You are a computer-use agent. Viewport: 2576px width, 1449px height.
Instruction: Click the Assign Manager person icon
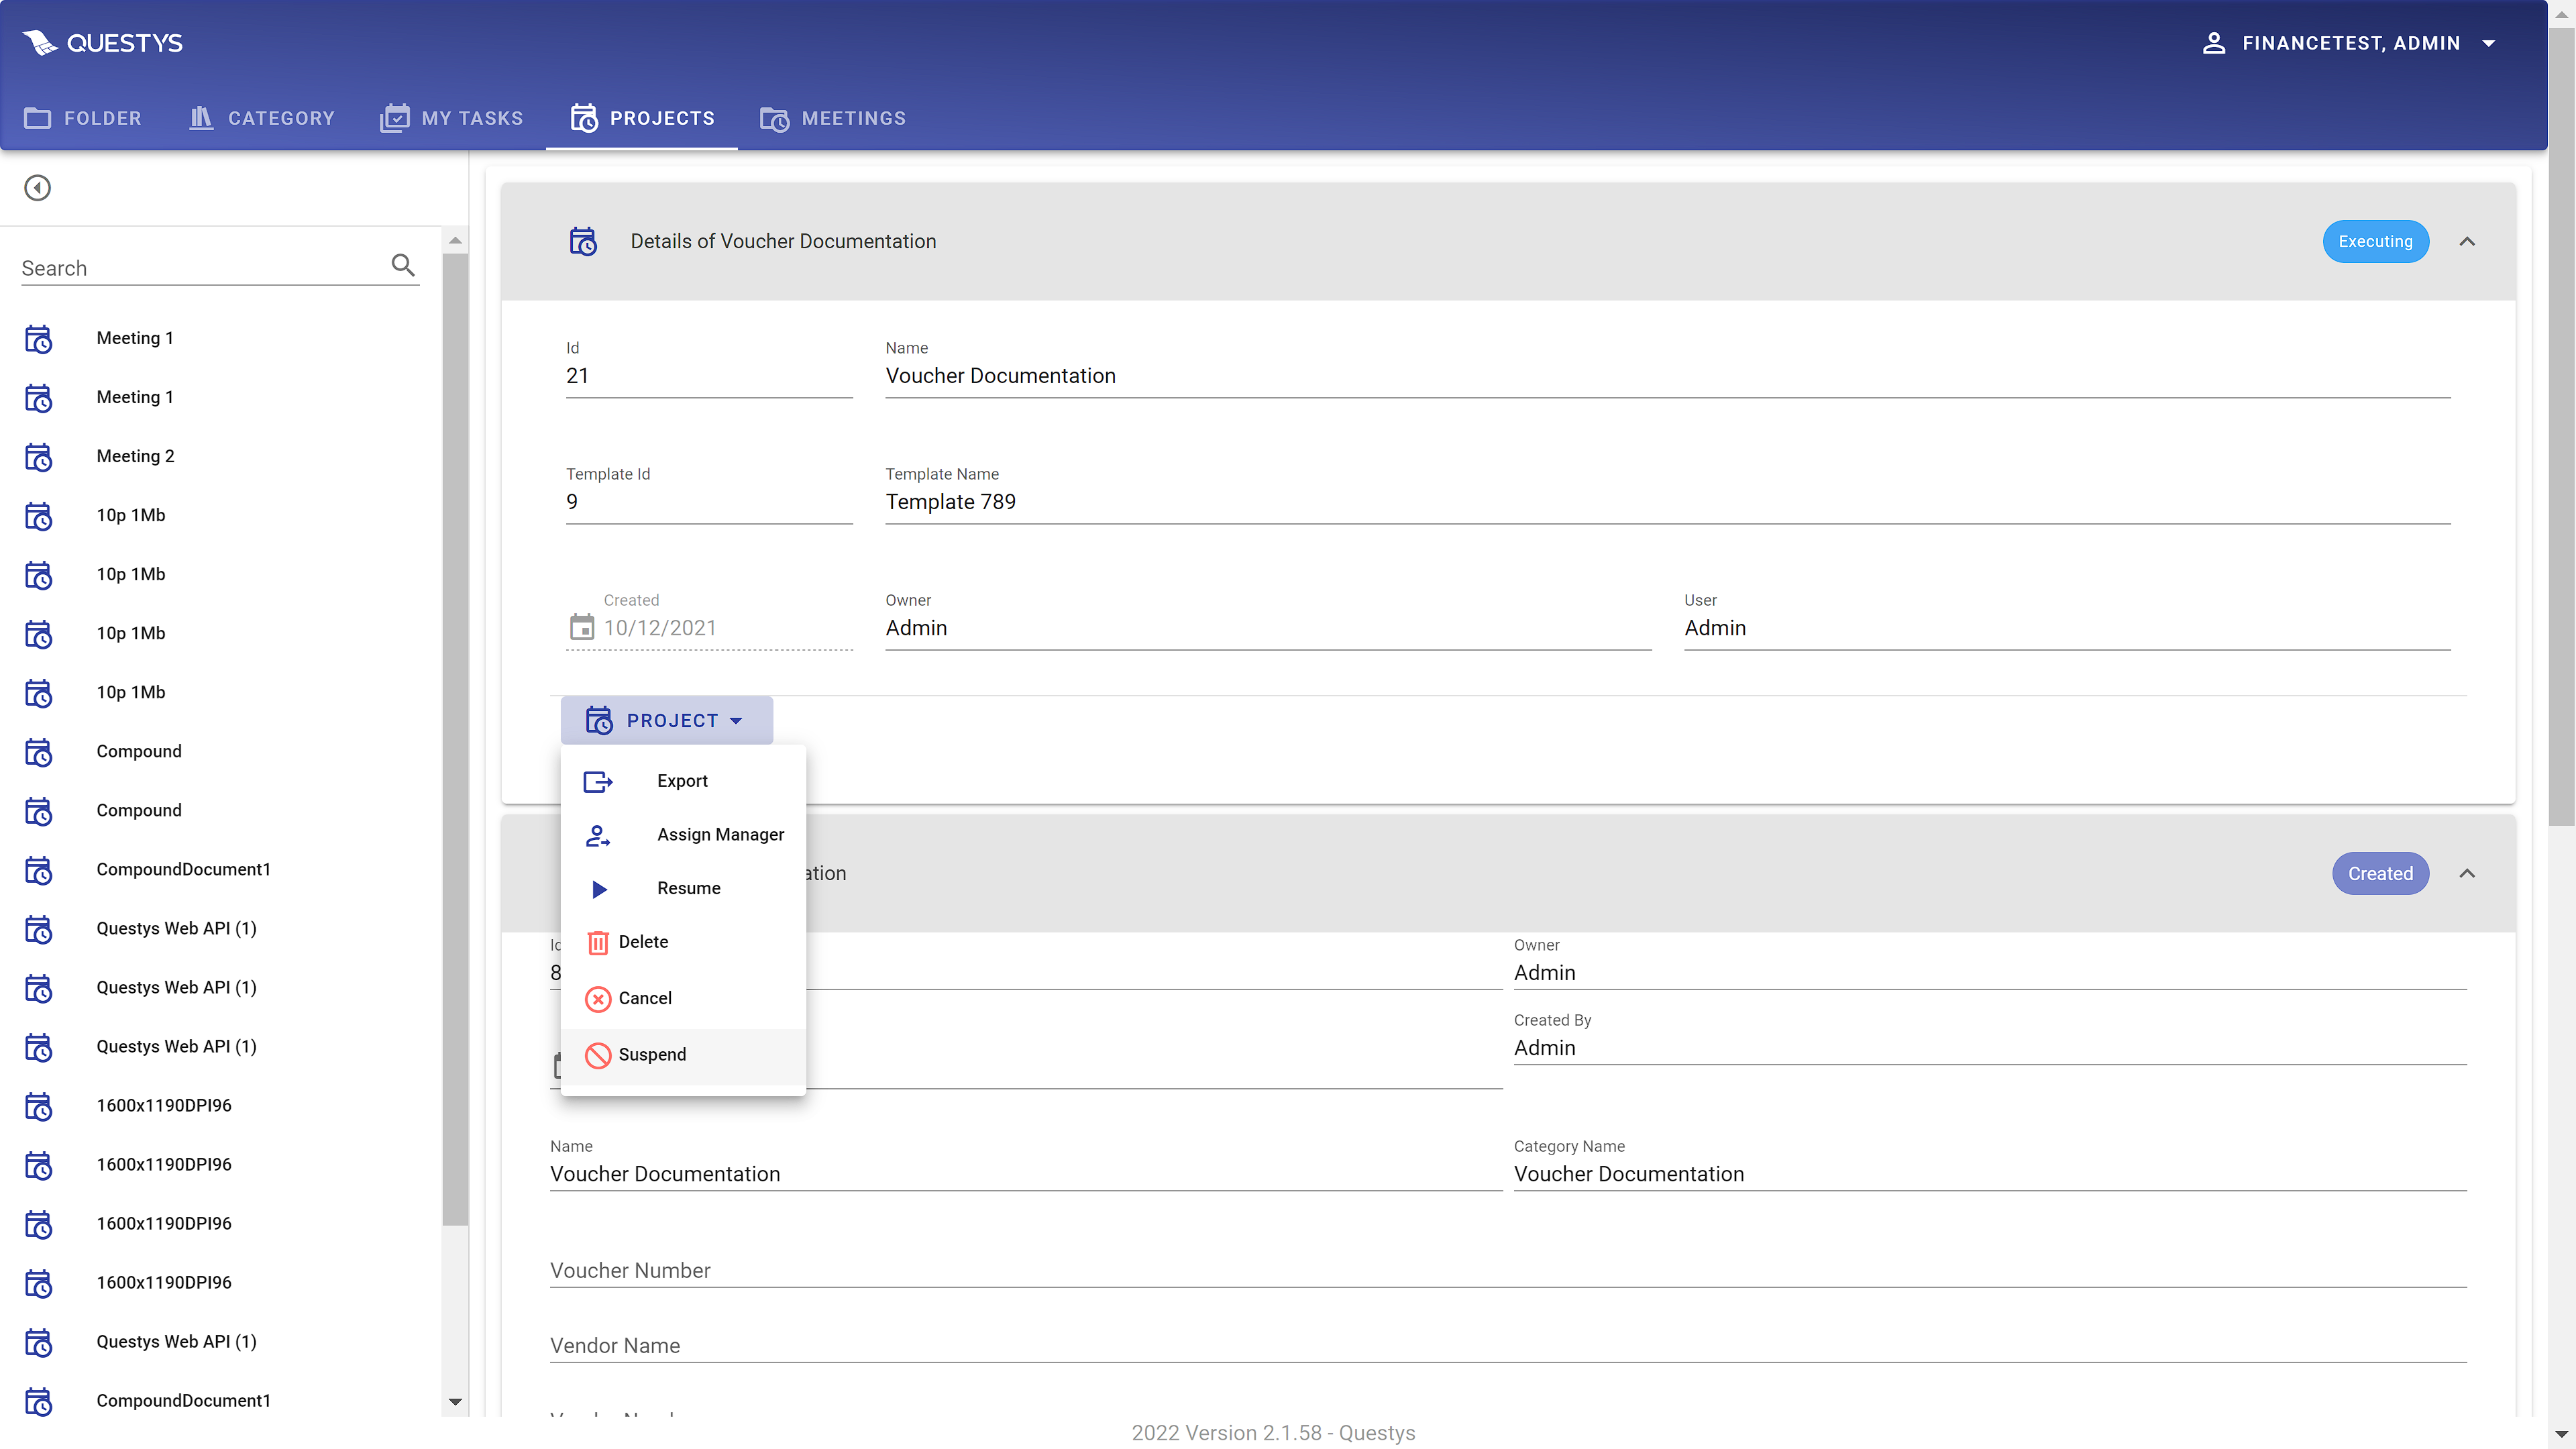click(x=598, y=835)
